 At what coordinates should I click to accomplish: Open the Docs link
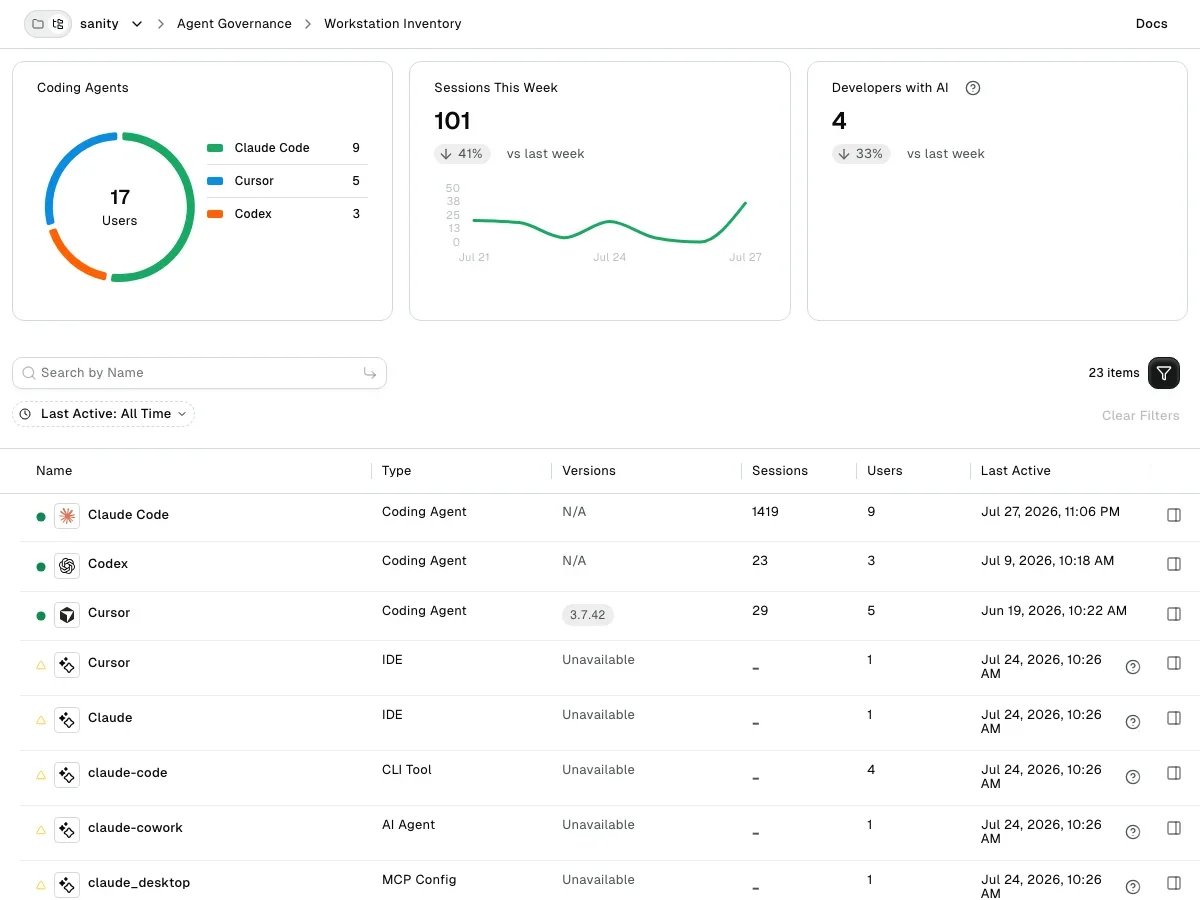1151,24
